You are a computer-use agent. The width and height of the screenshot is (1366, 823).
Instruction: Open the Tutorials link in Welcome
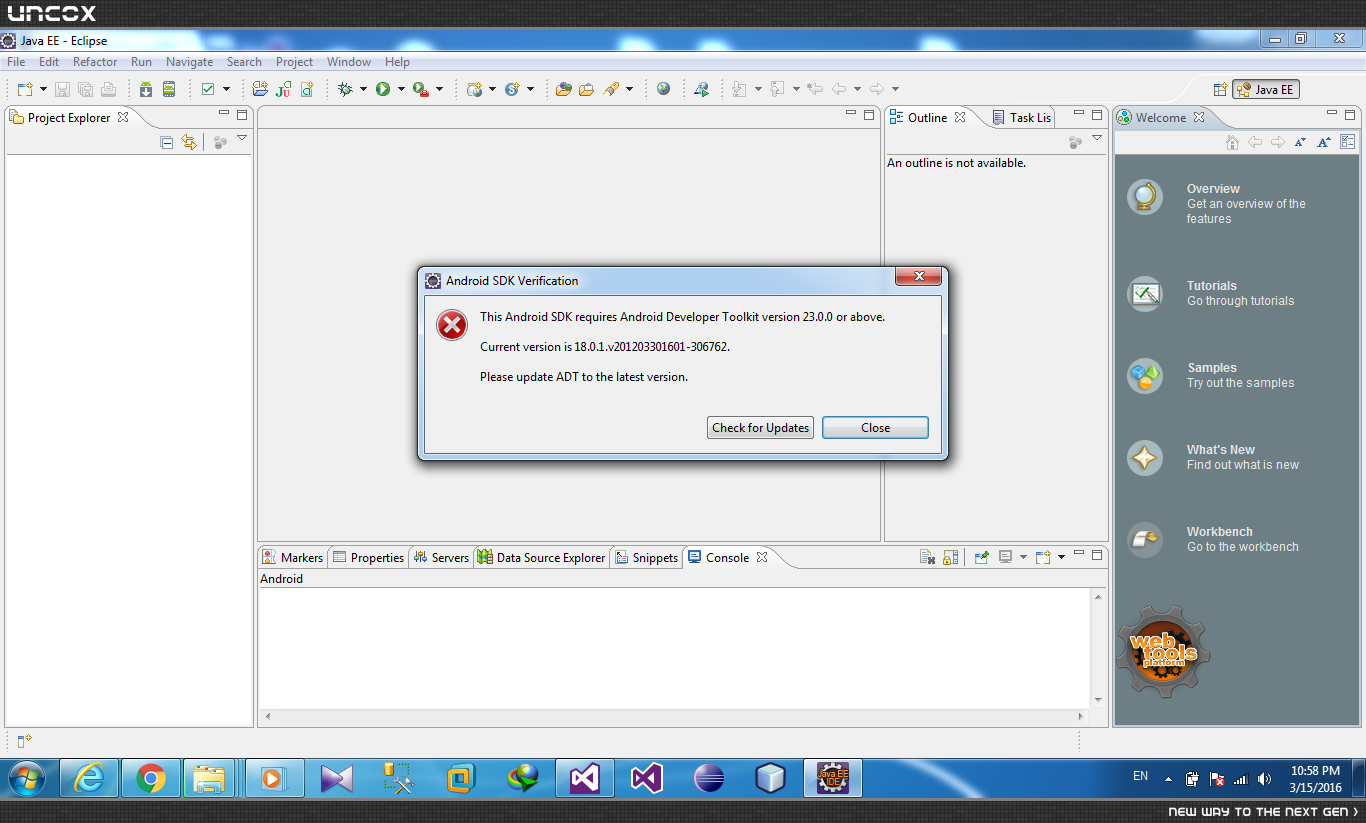1211,286
